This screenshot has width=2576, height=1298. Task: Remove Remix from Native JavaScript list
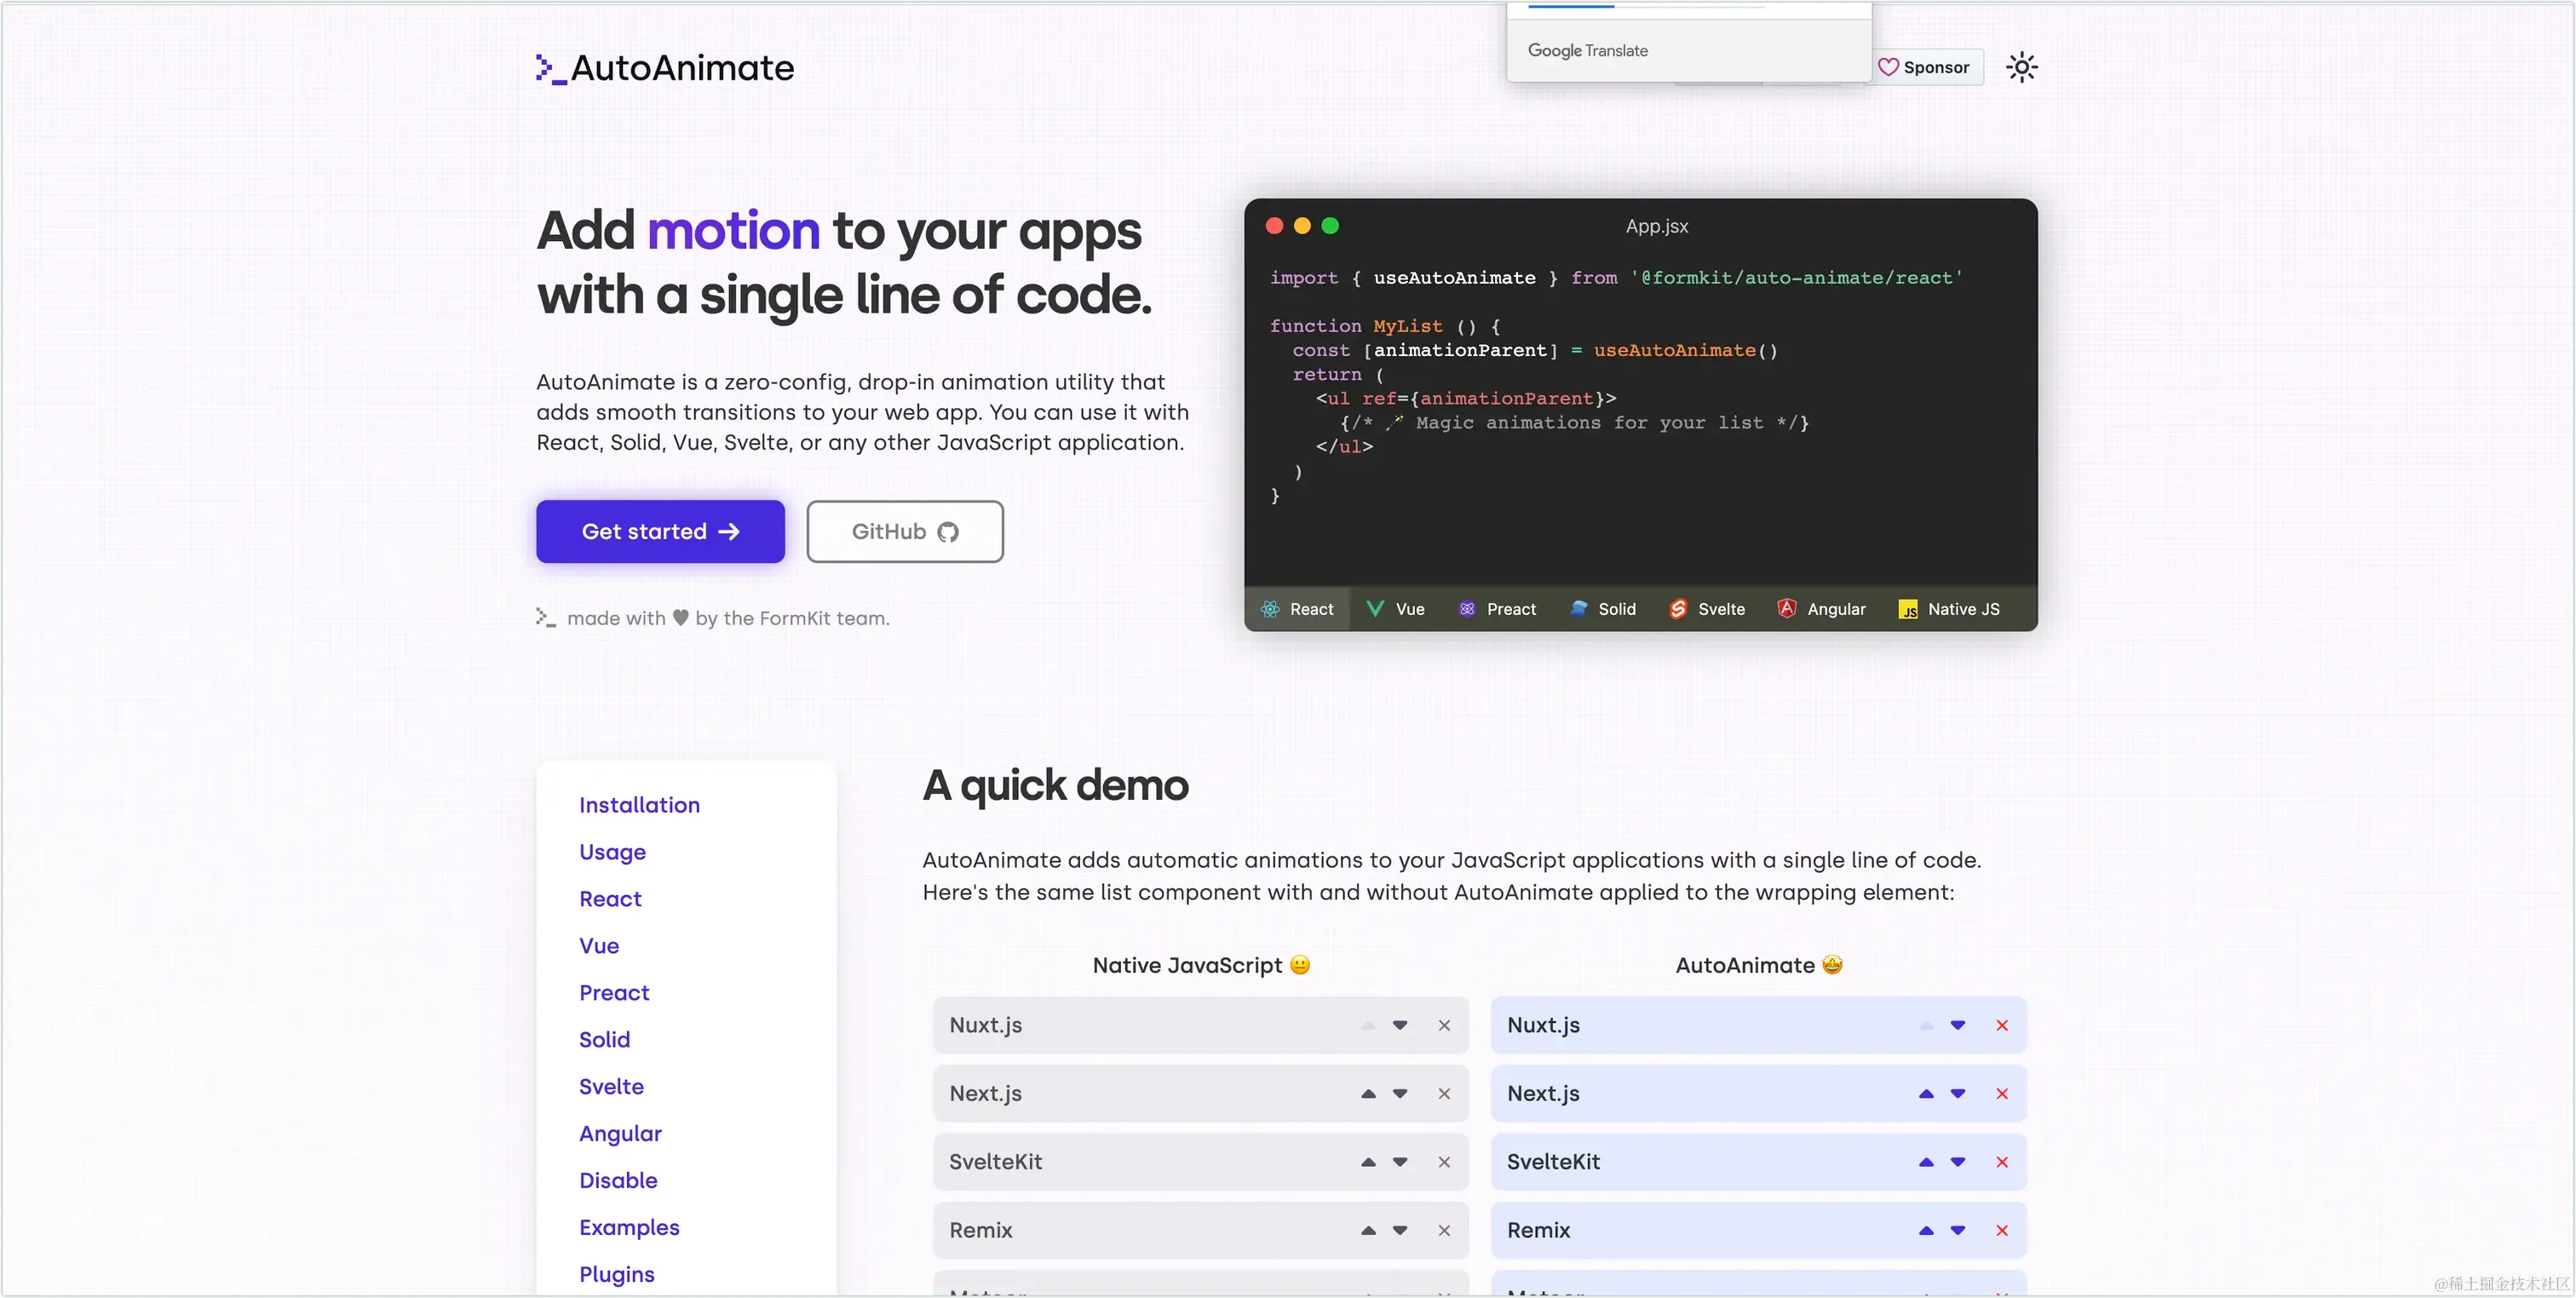[x=1444, y=1231]
